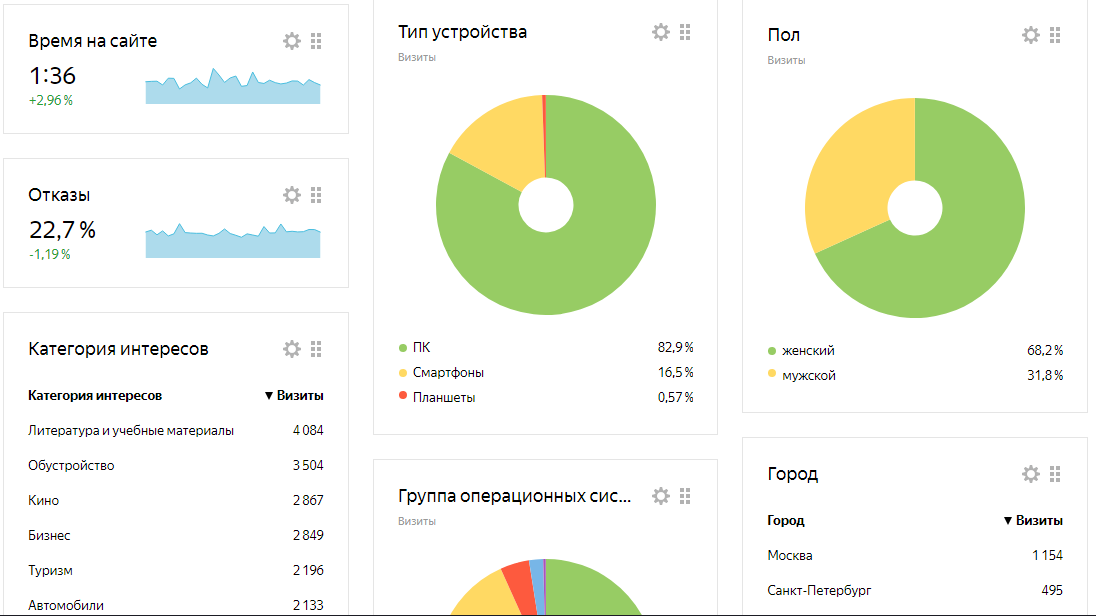Click value 1 154 for Москва
Screen dimensions: 1096x616
click(x=1047, y=556)
